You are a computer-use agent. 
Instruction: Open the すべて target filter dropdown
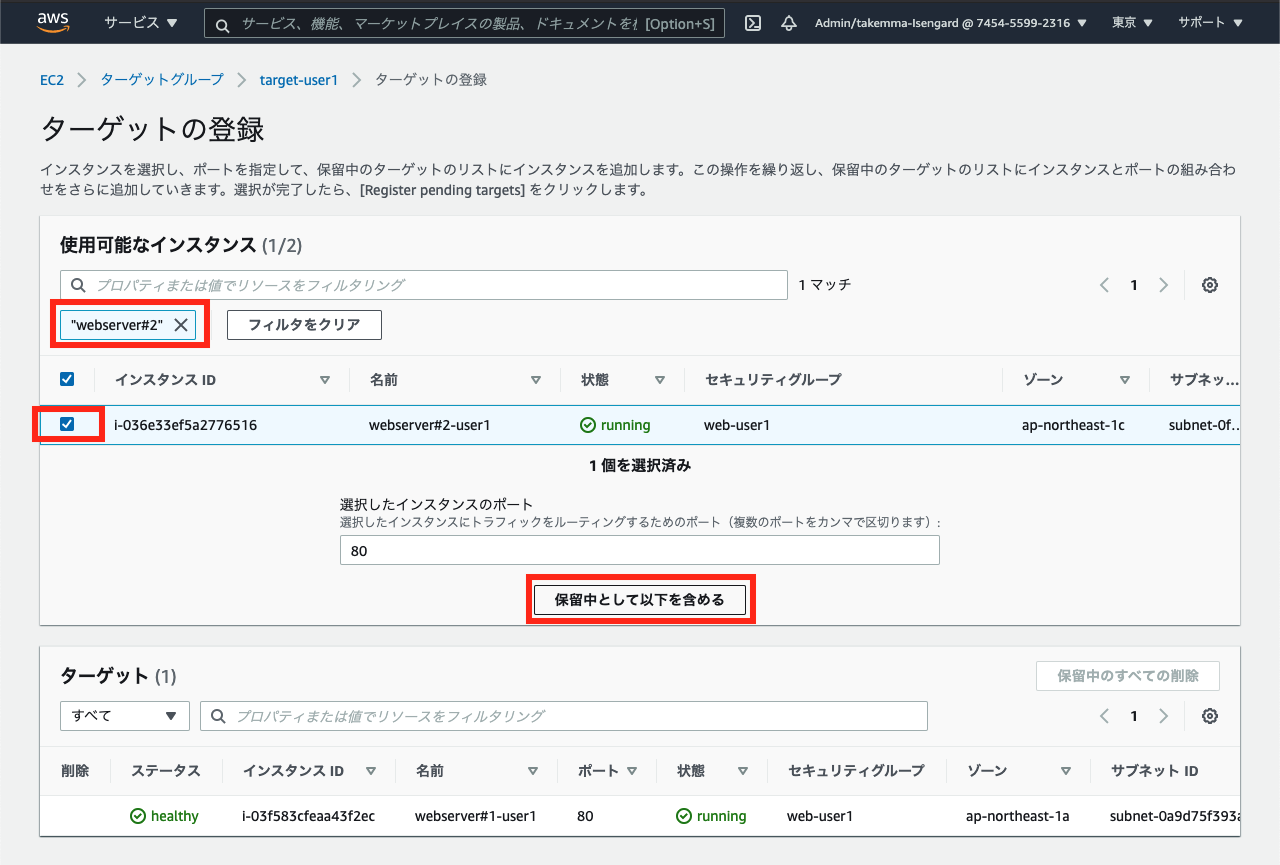click(x=125, y=716)
